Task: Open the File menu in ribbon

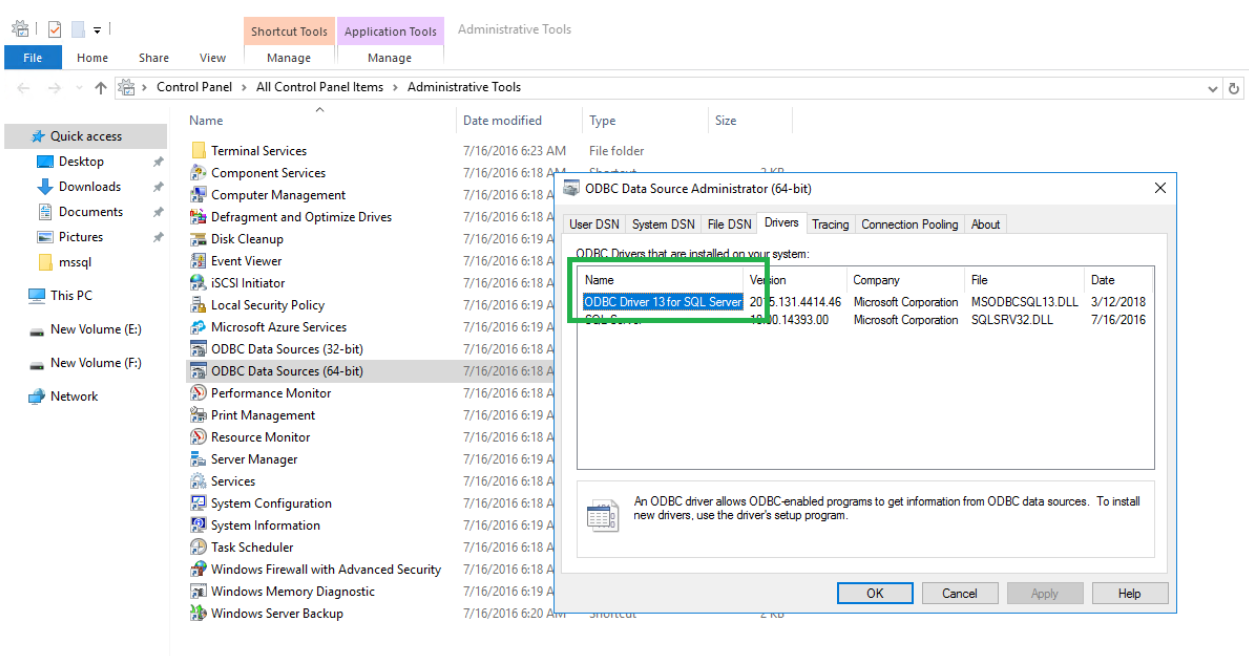Action: coord(33,58)
